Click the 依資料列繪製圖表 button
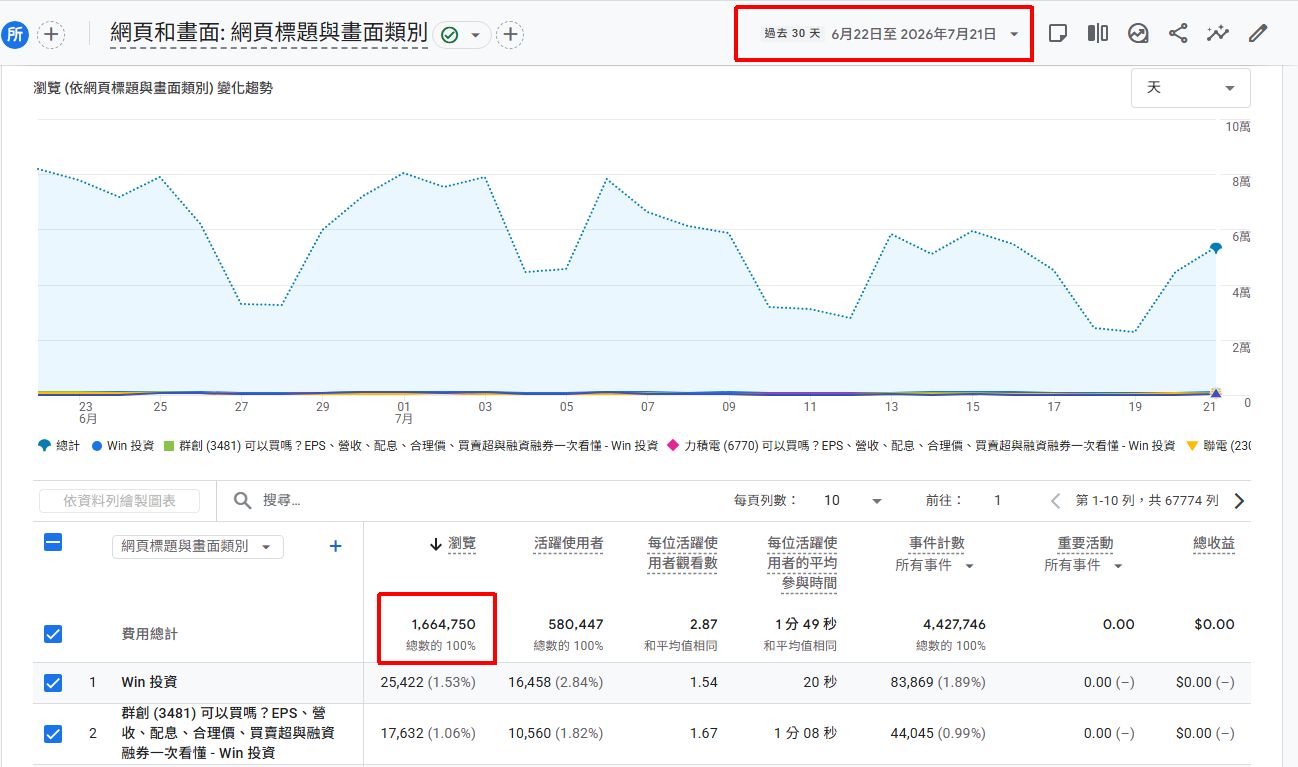 [119, 500]
